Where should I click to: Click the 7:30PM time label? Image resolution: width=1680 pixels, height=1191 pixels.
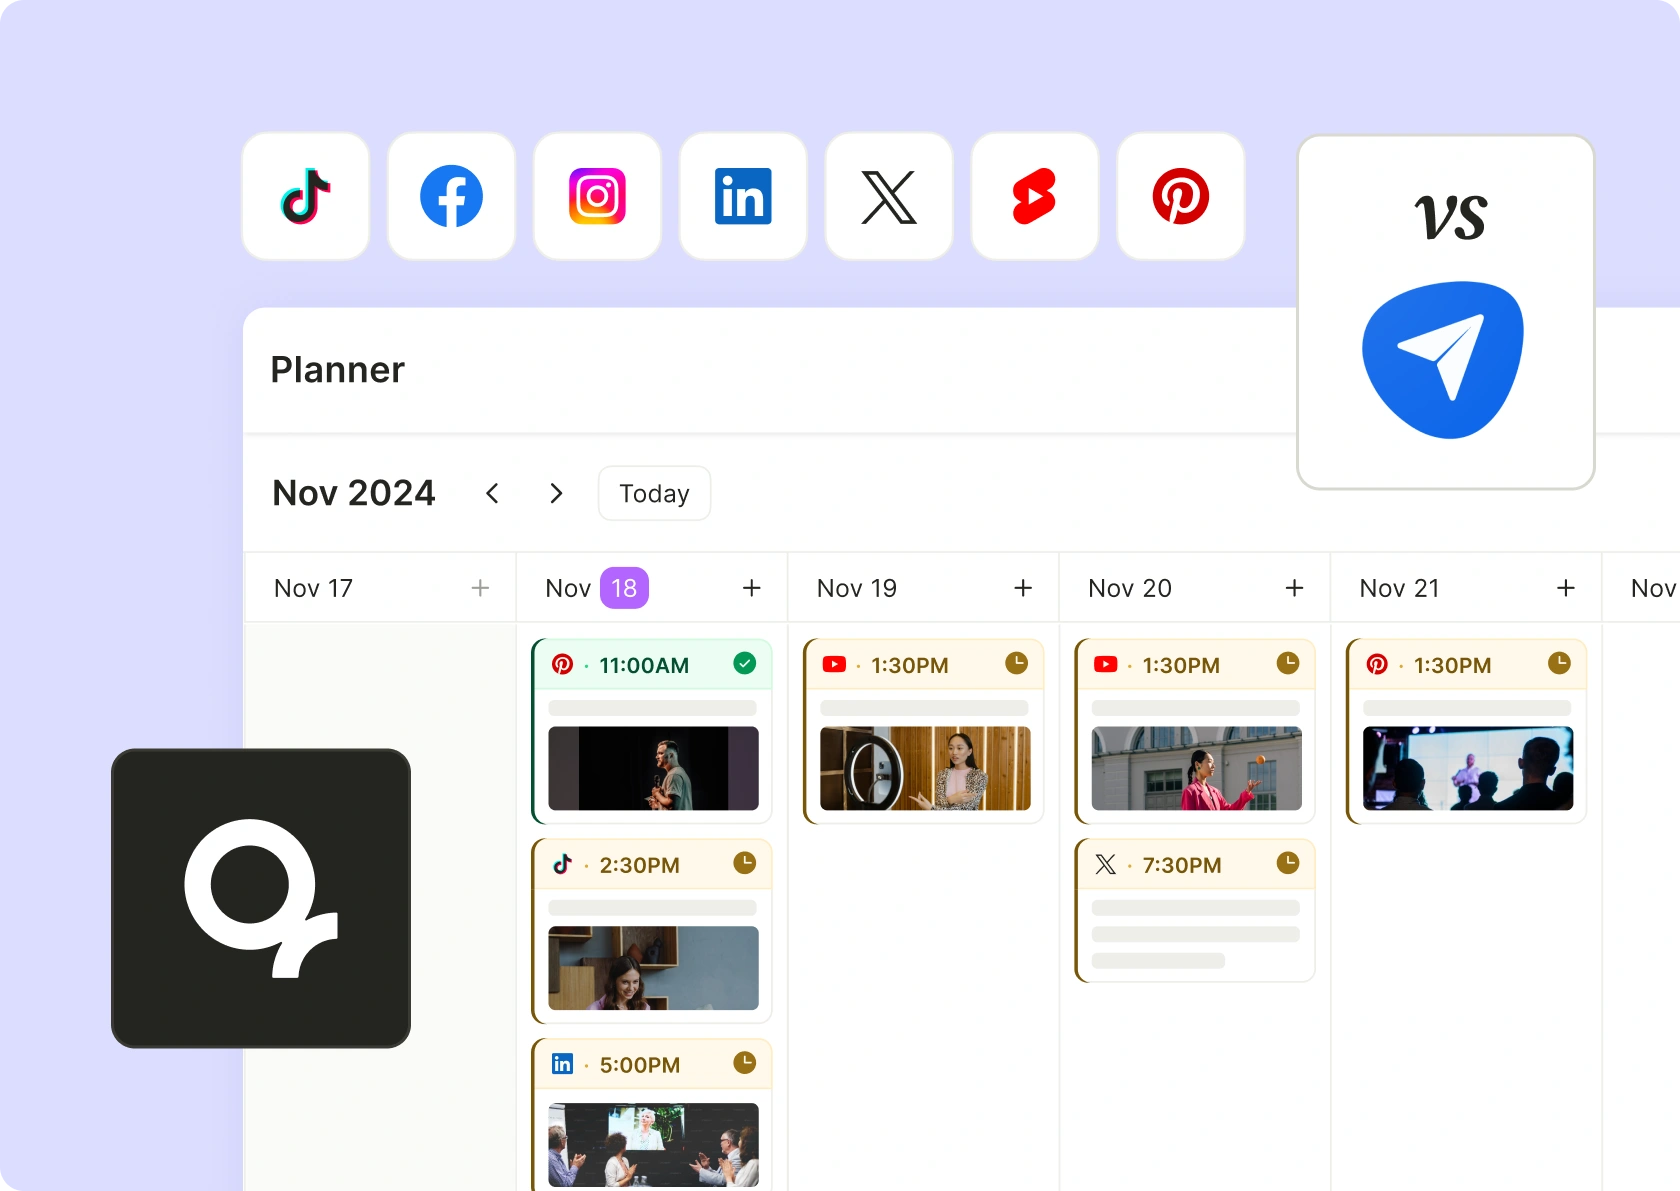[1182, 865]
